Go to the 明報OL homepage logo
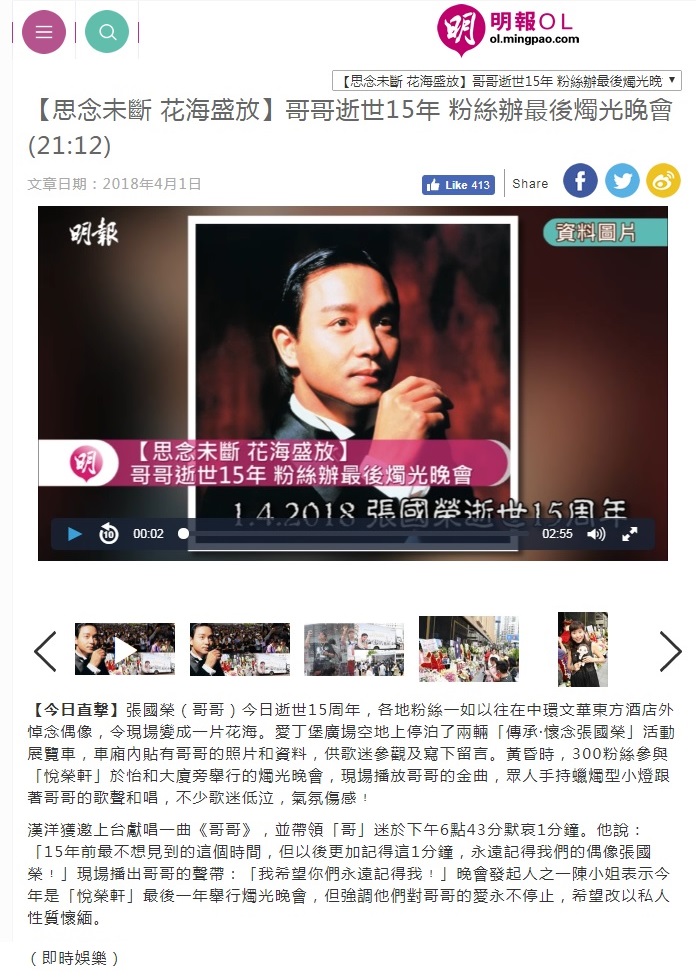The width and height of the screenshot is (696, 980). click(x=509, y=29)
